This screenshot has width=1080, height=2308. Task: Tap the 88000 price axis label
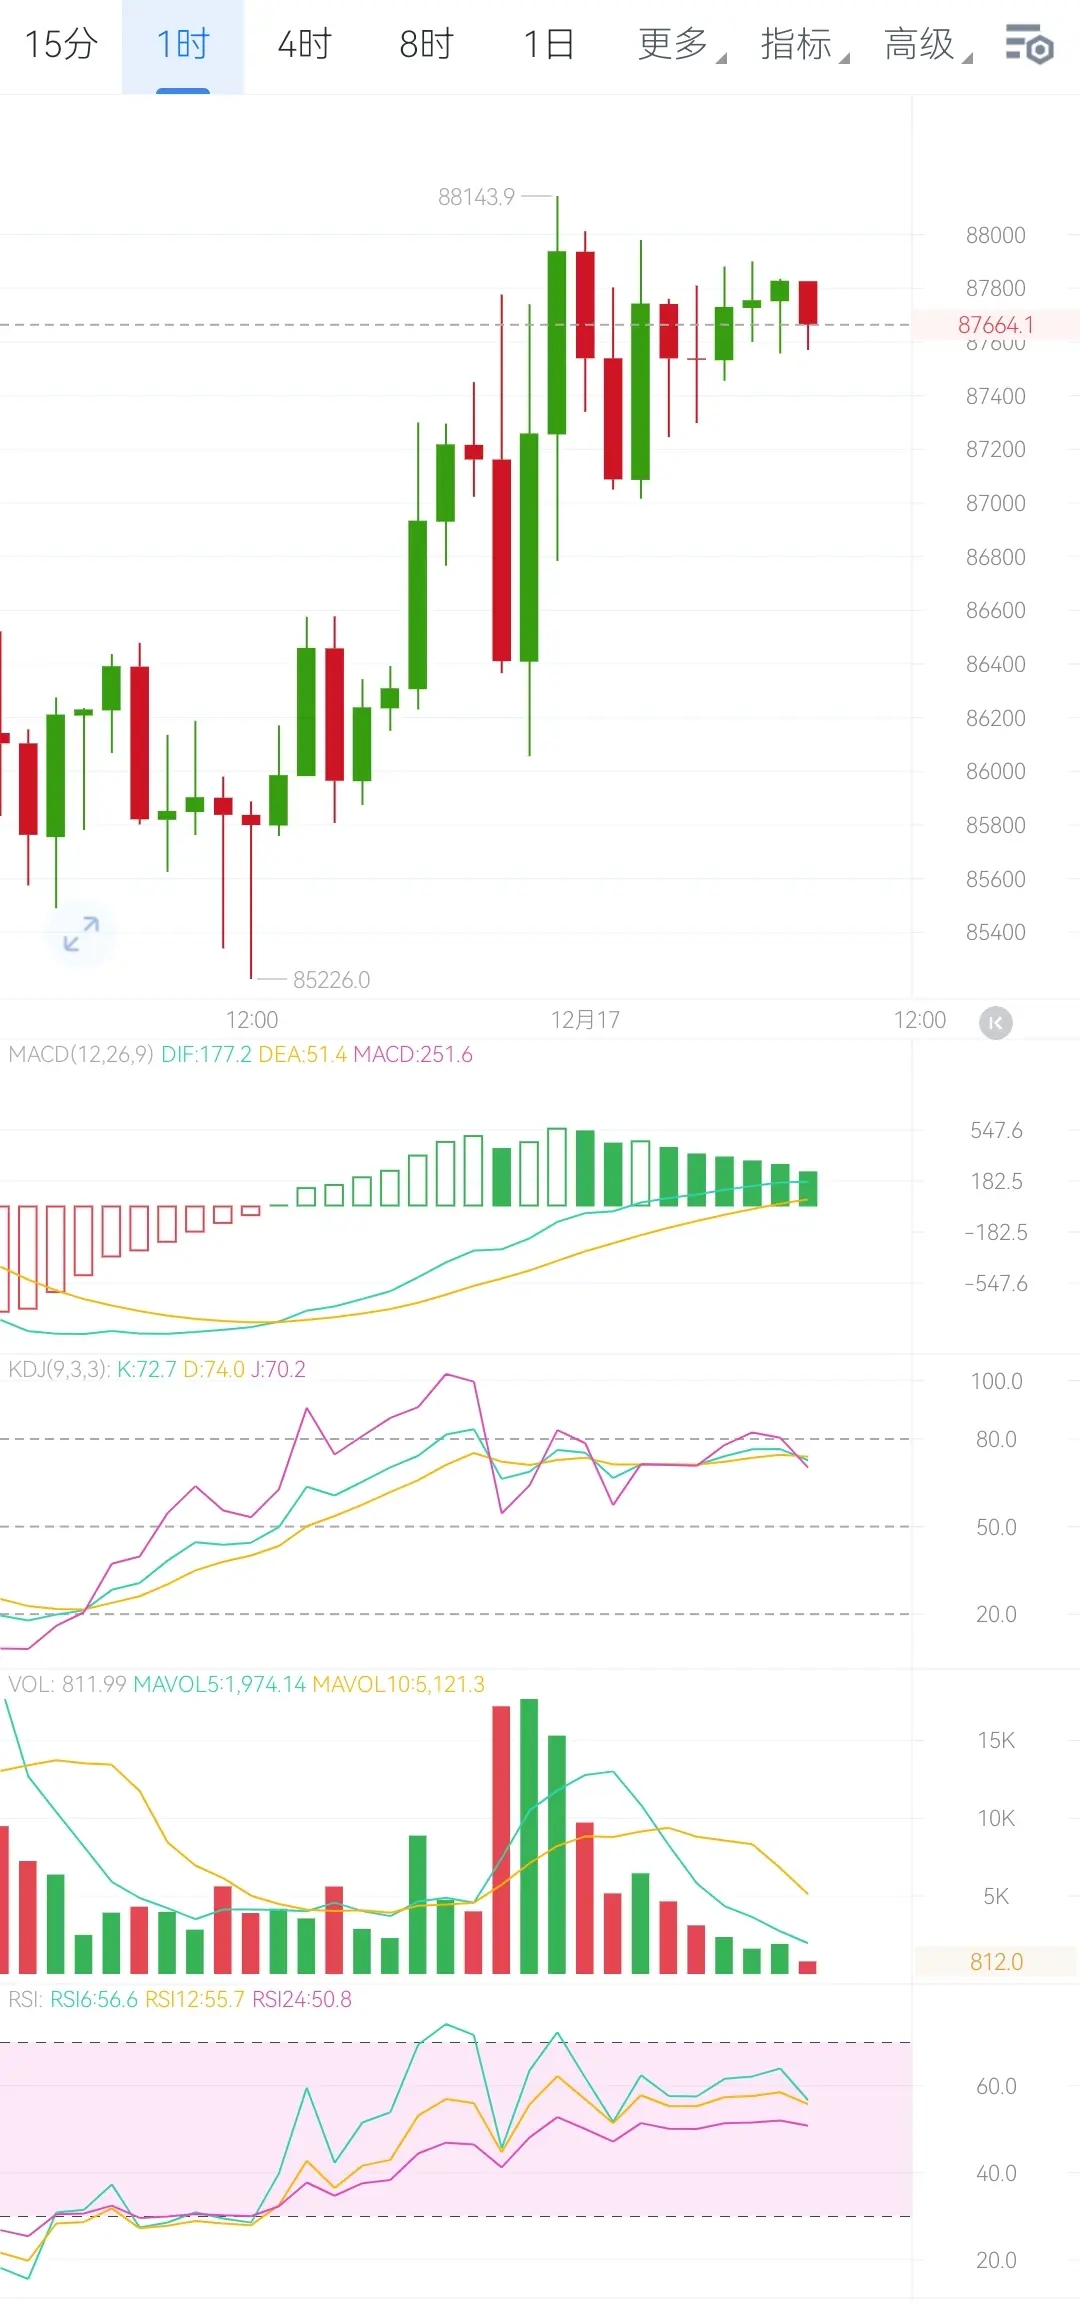pyautogui.click(x=996, y=235)
